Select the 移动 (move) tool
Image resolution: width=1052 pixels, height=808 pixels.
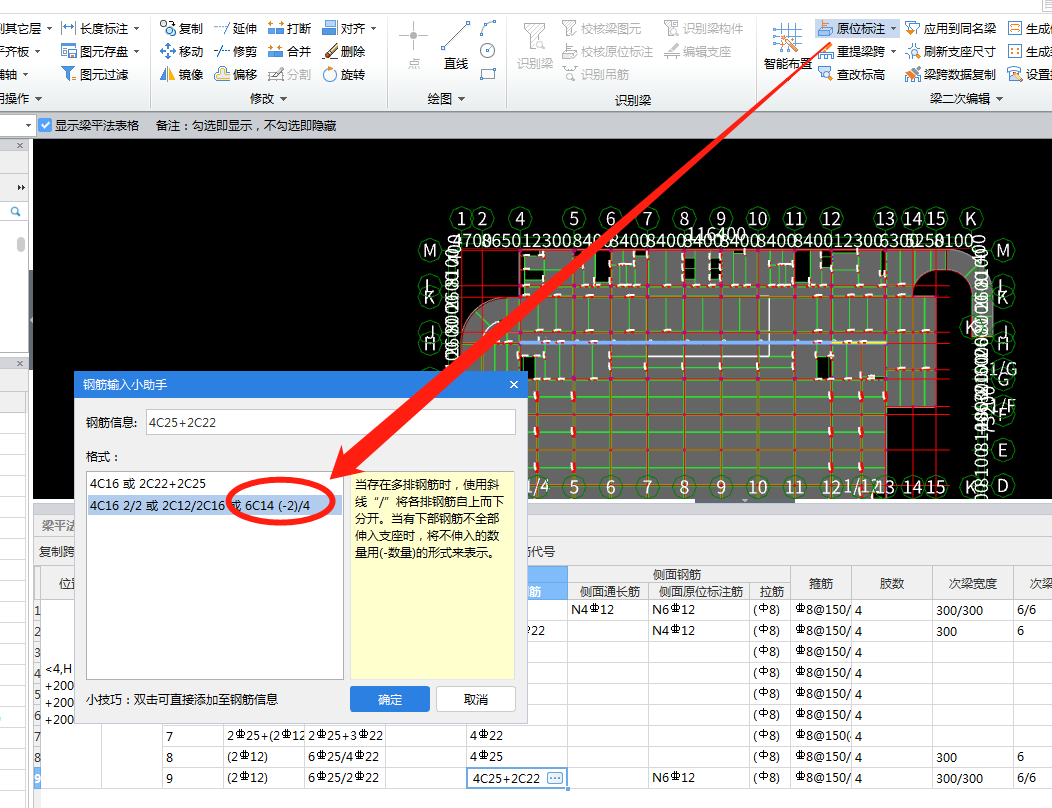point(181,51)
